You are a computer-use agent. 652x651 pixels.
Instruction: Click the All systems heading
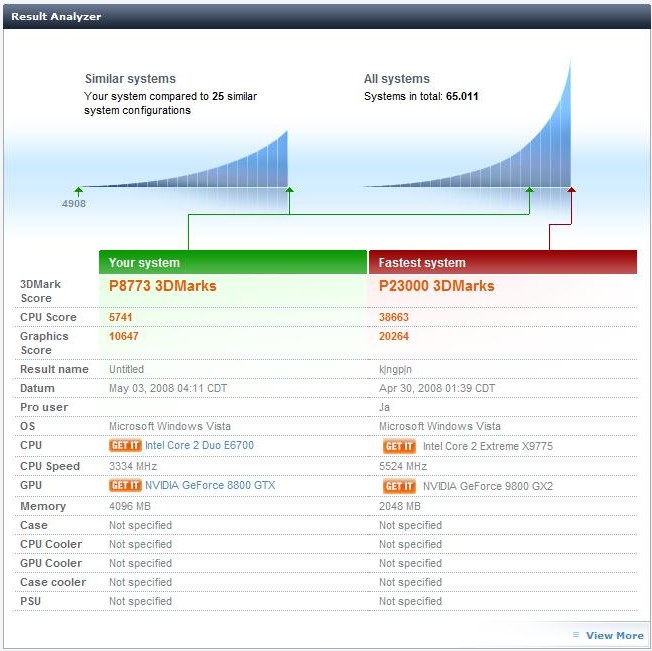[397, 79]
